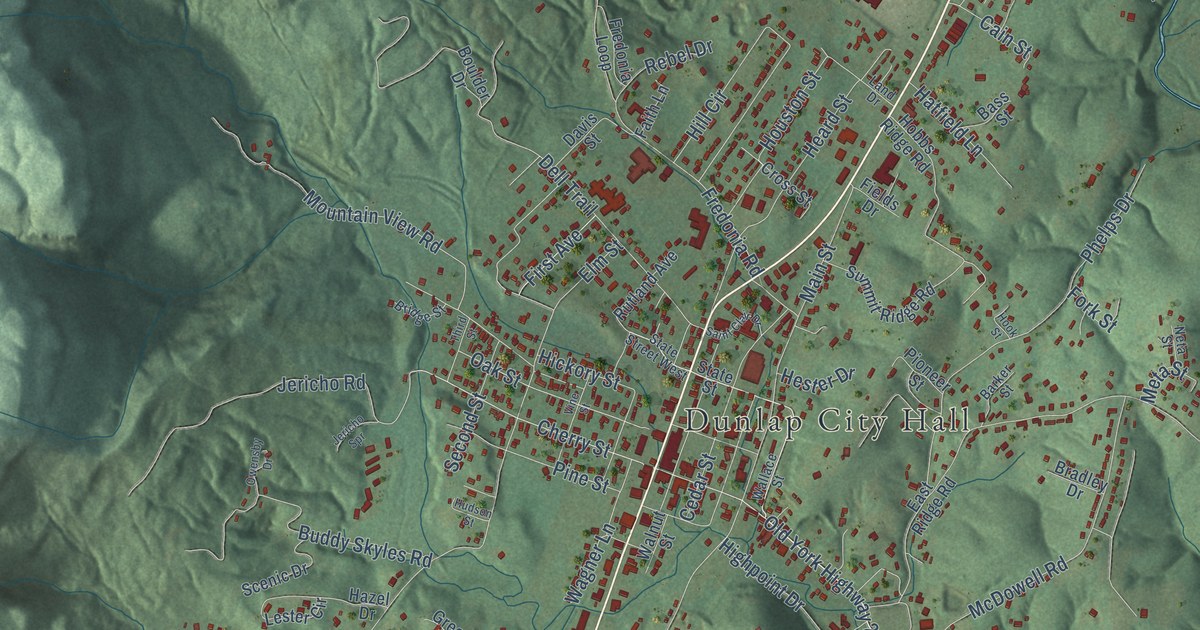The height and width of the screenshot is (630, 1200).
Task: Click the Heard St label
Action: pos(827,126)
